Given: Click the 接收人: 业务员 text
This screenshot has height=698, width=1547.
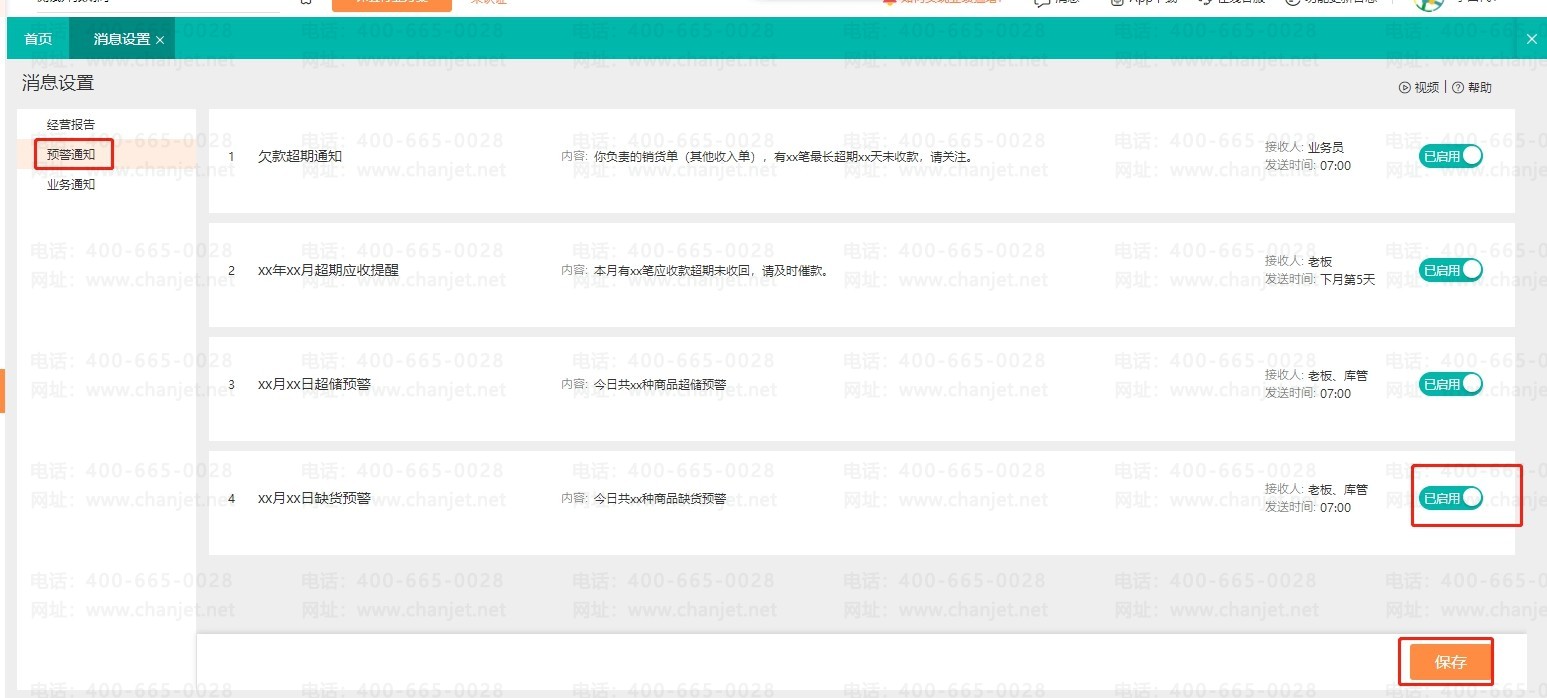Looking at the screenshot, I should 1304,147.
